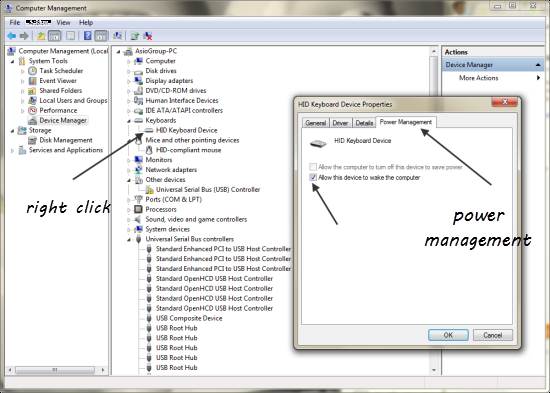Expand the Services and Applications node

click(x=13, y=151)
